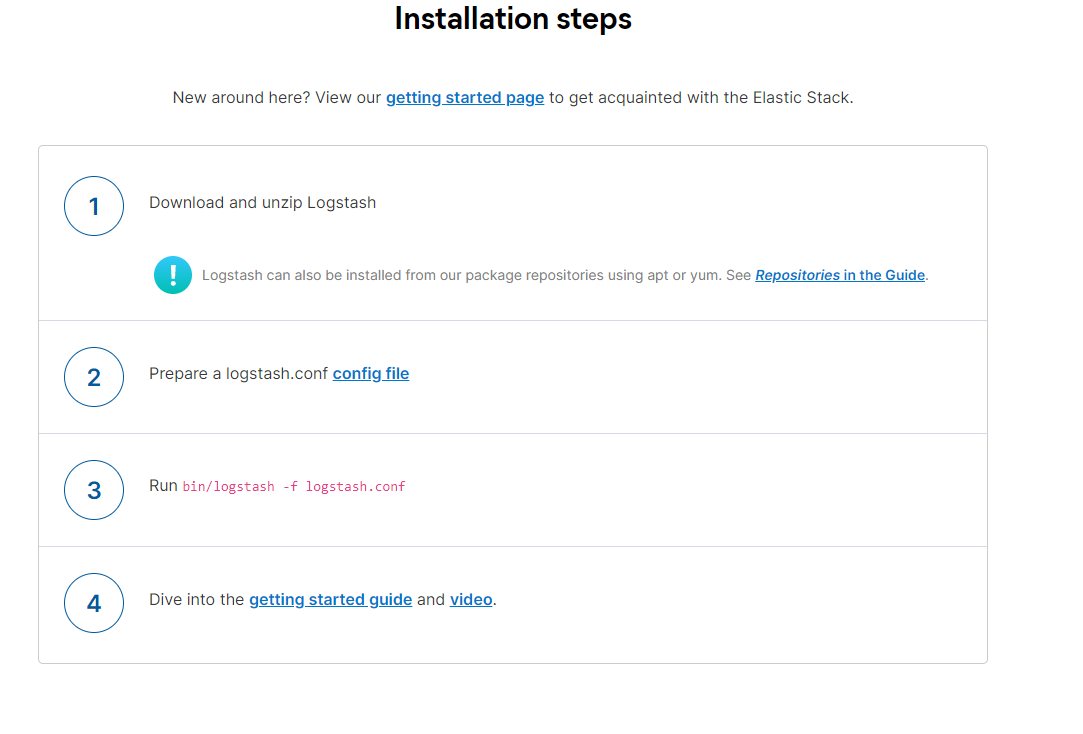Click the step 2 circle icon
Image resolution: width=1083 pixels, height=734 pixels.
[94, 377]
